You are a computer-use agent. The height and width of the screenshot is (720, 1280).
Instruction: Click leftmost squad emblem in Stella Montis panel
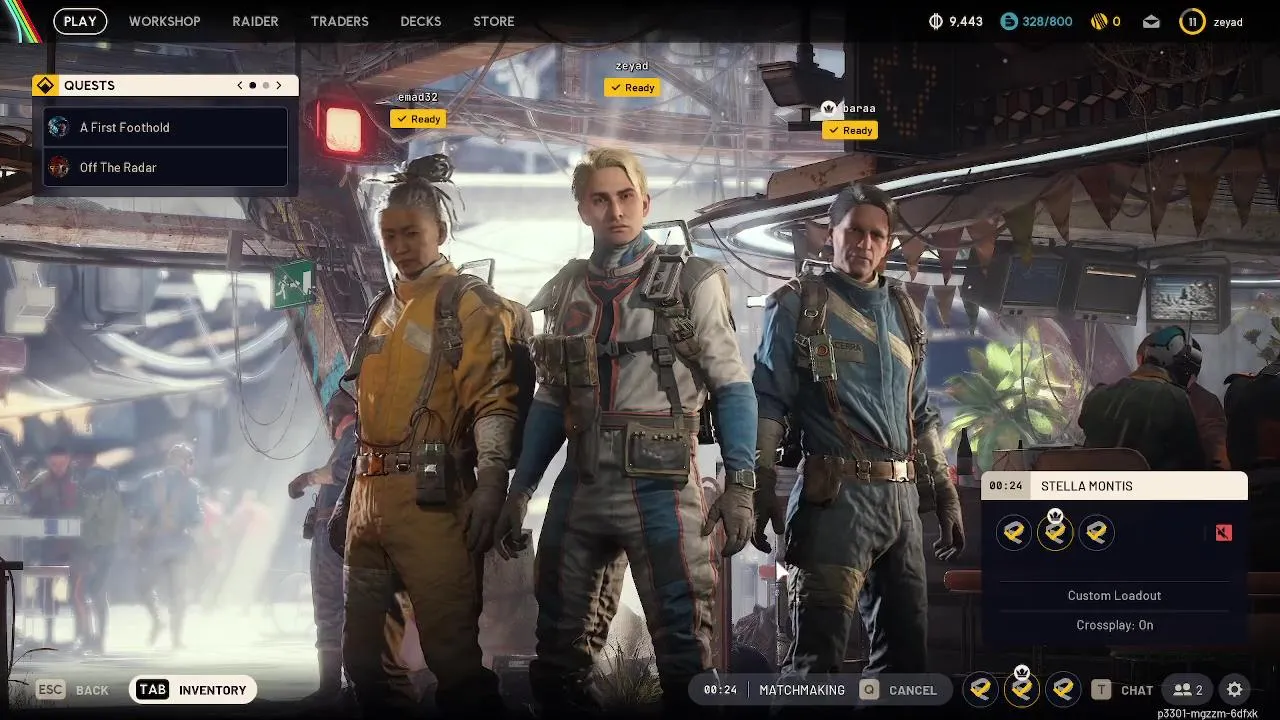click(1014, 533)
